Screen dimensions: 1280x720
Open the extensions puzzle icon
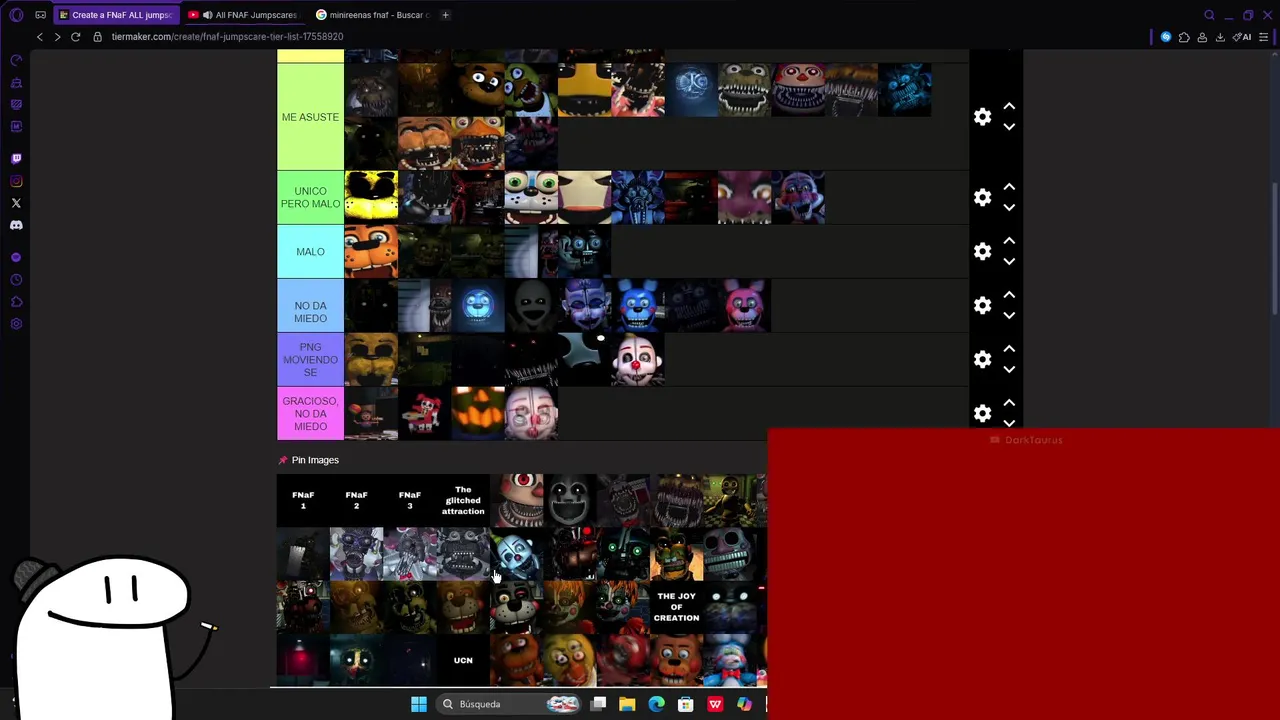1184,37
